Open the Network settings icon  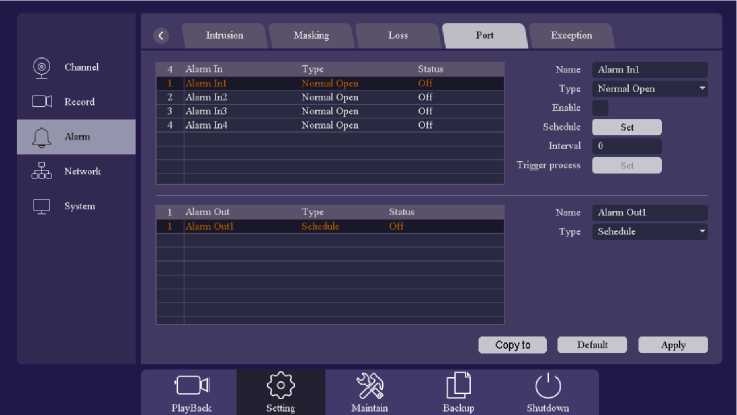pyautogui.click(x=42, y=171)
